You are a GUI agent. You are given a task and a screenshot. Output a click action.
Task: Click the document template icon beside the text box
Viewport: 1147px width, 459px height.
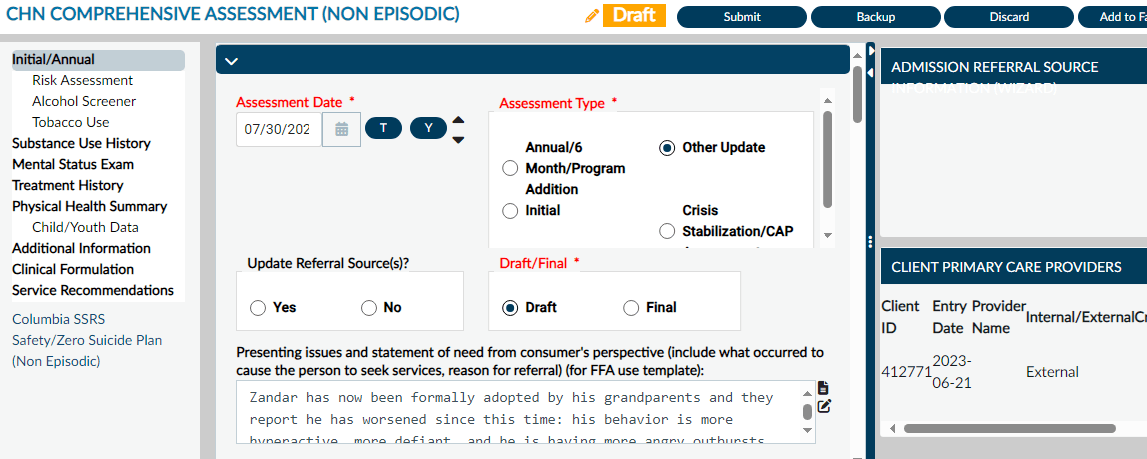coord(823,388)
